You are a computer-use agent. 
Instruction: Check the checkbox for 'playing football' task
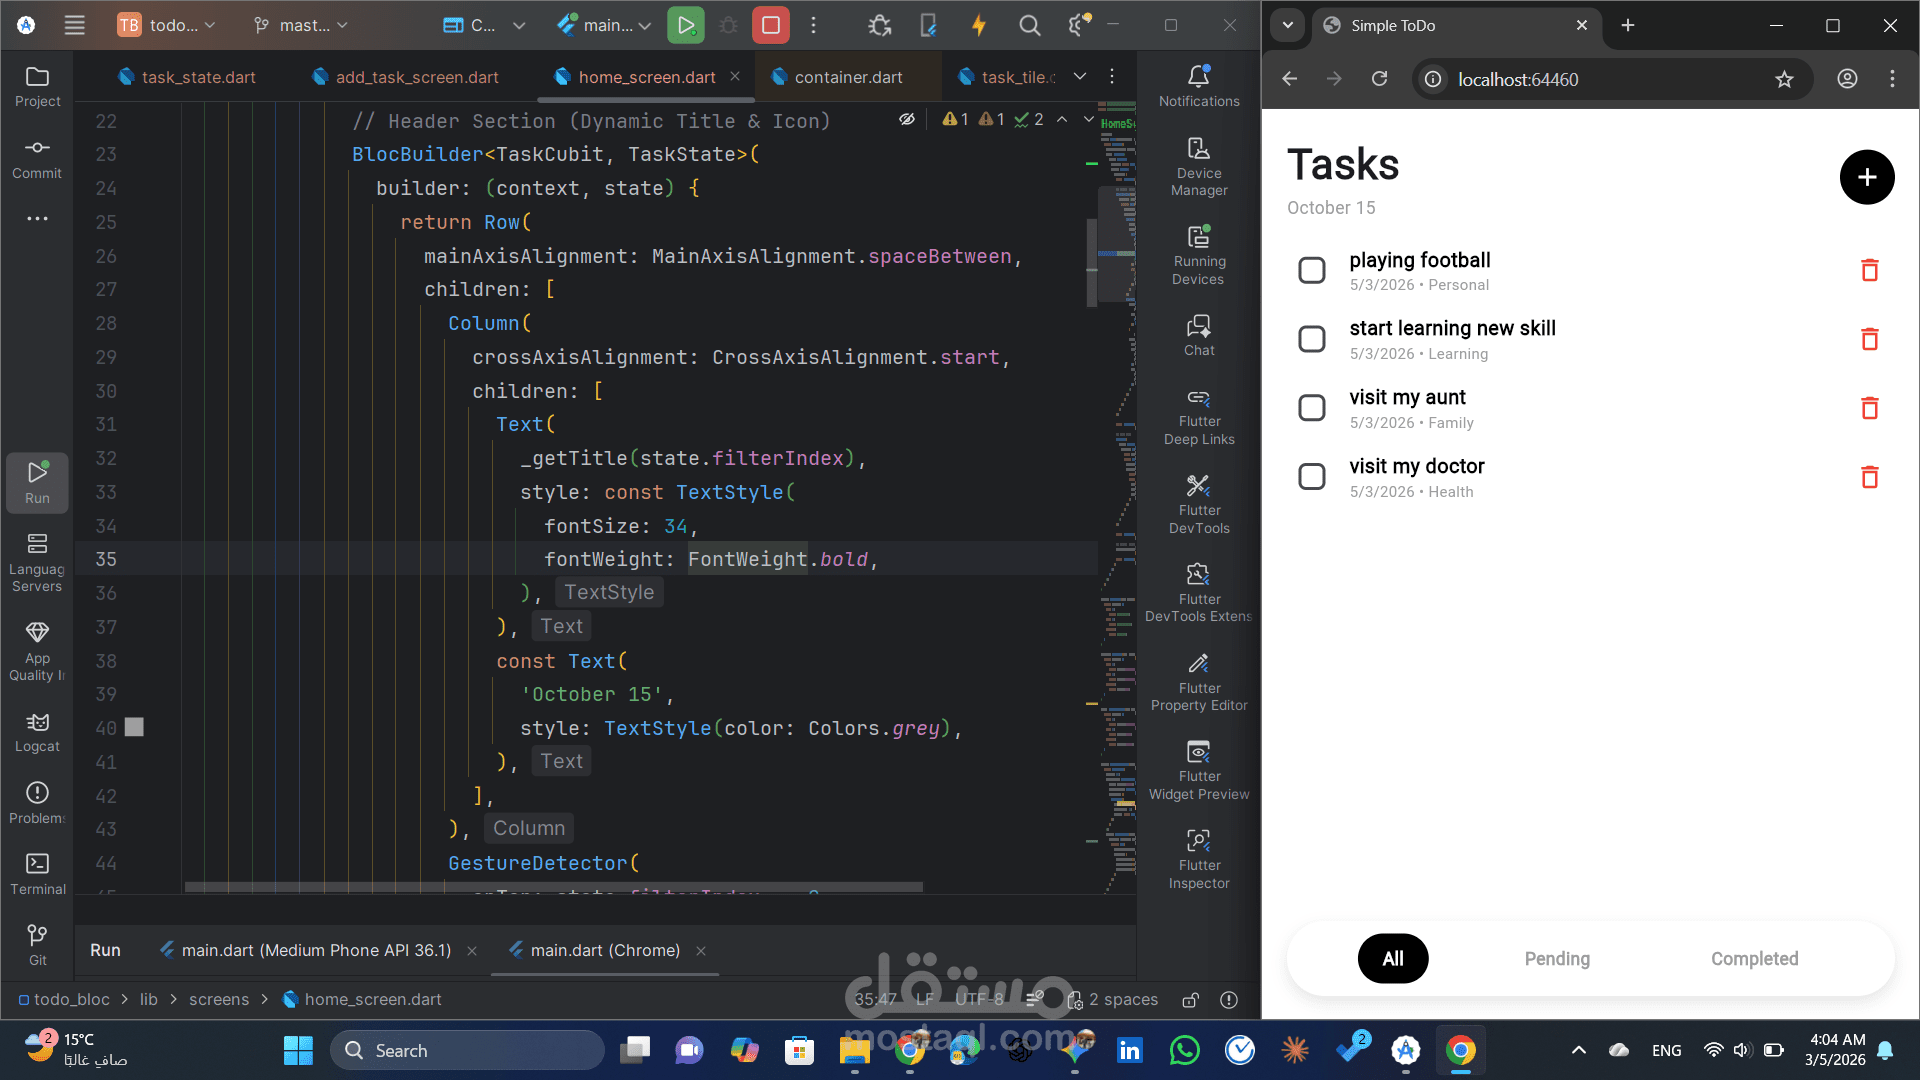[1312, 270]
